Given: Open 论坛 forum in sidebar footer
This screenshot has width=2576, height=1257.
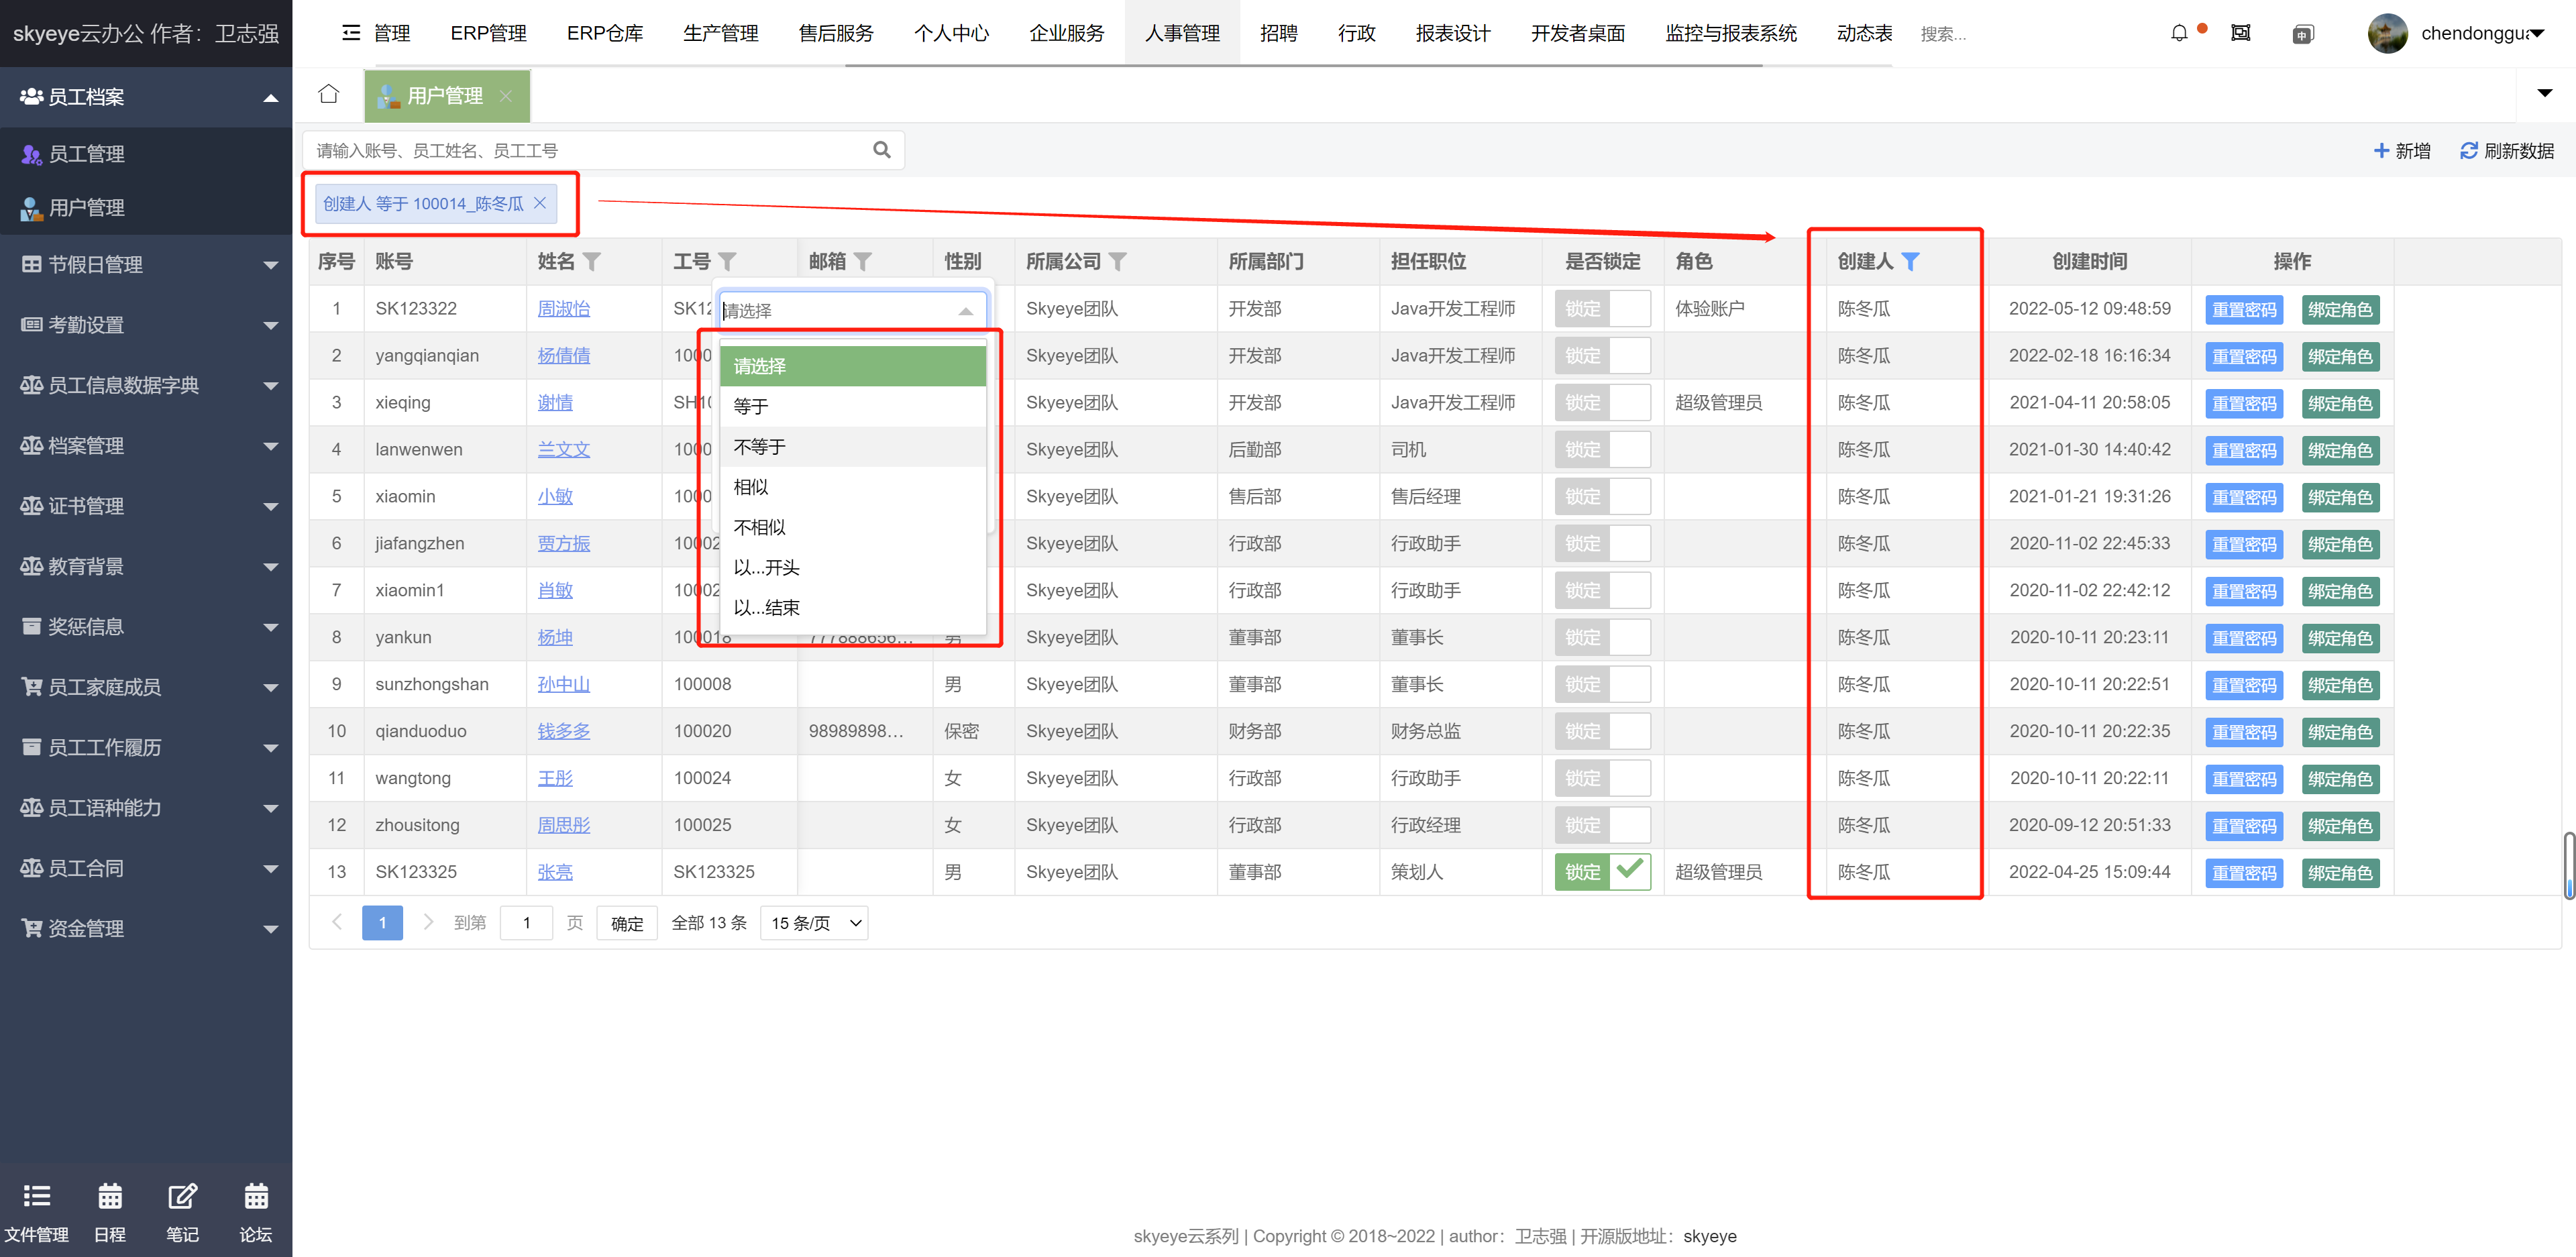Looking at the screenshot, I should (x=256, y=1212).
